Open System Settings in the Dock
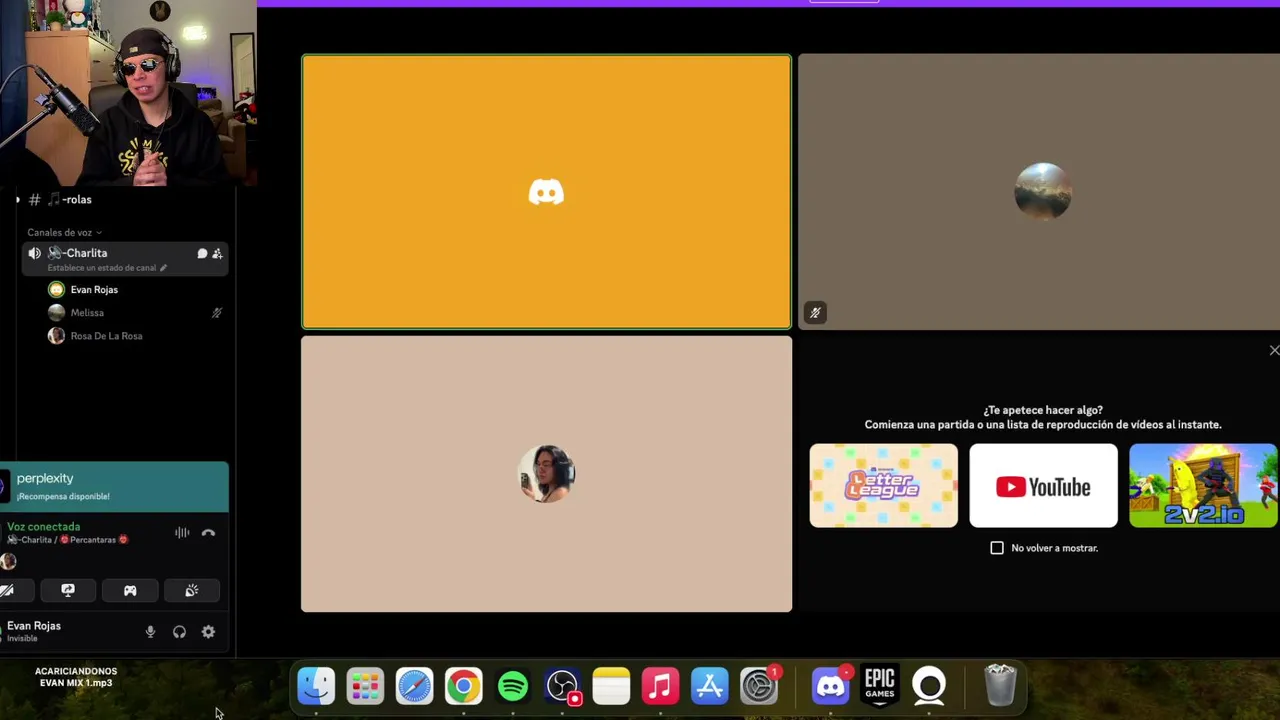 click(759, 686)
